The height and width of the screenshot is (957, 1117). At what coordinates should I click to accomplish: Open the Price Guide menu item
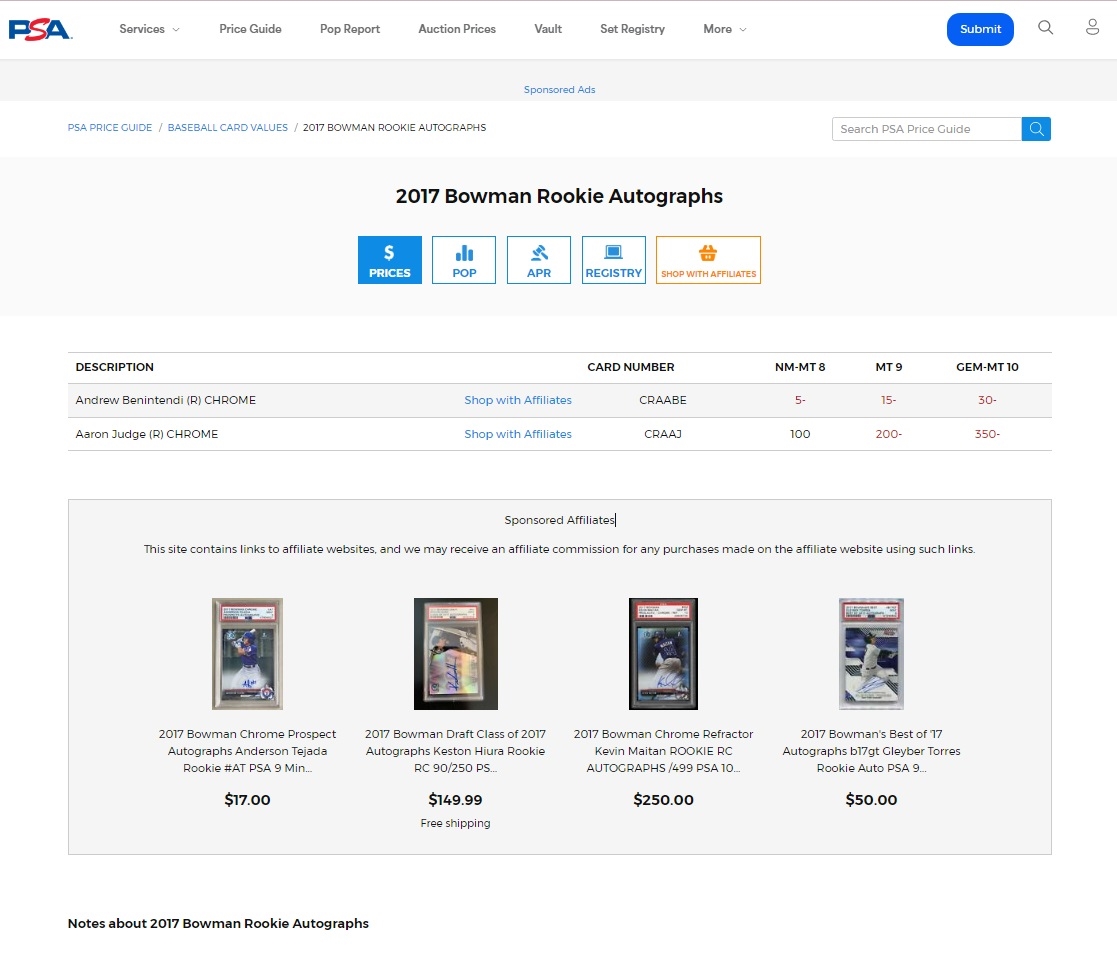(250, 29)
